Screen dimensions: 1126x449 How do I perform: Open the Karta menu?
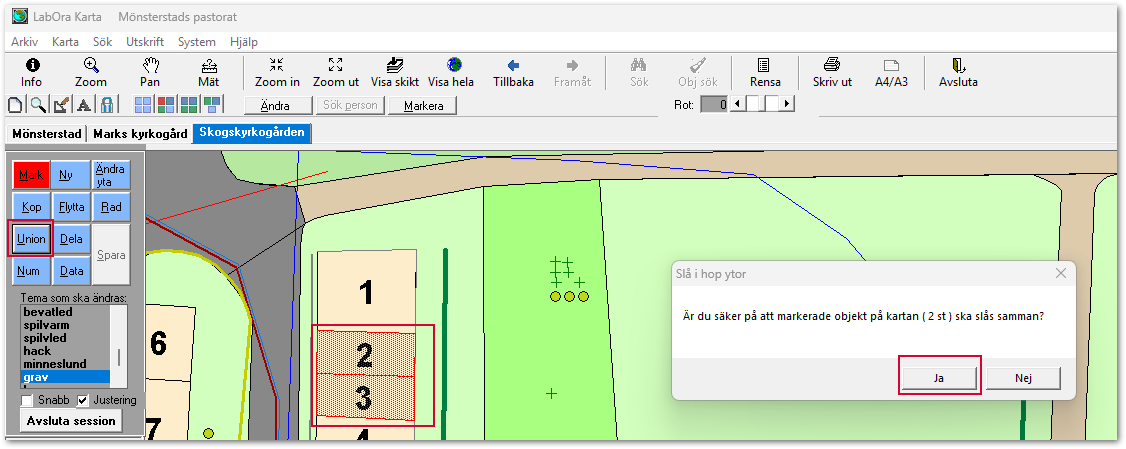point(65,42)
